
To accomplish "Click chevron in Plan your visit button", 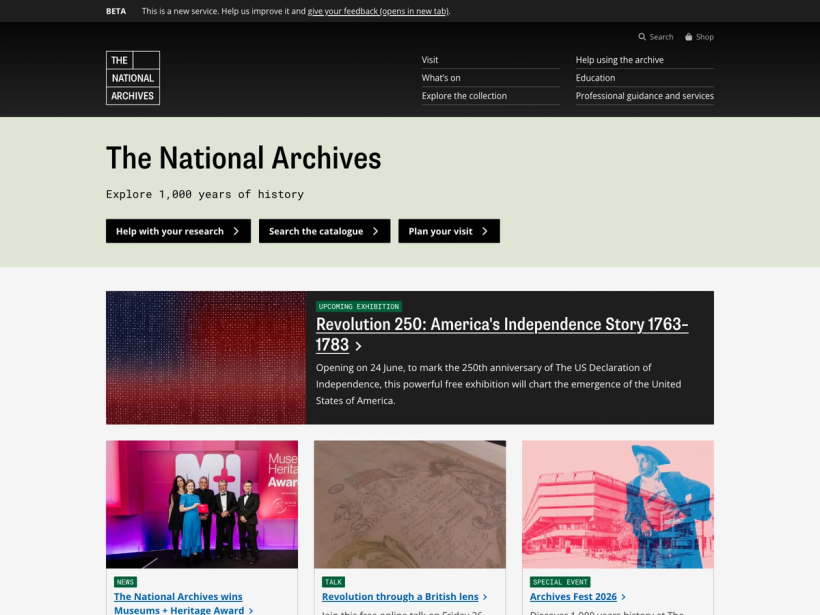I will [485, 231].
